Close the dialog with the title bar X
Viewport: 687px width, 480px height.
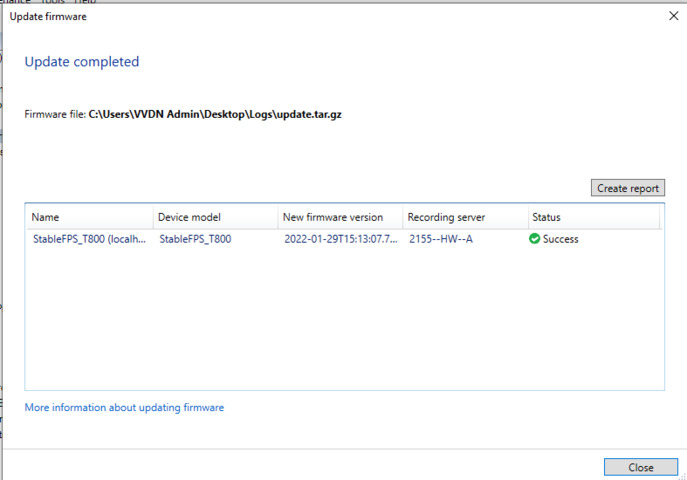[x=672, y=16]
